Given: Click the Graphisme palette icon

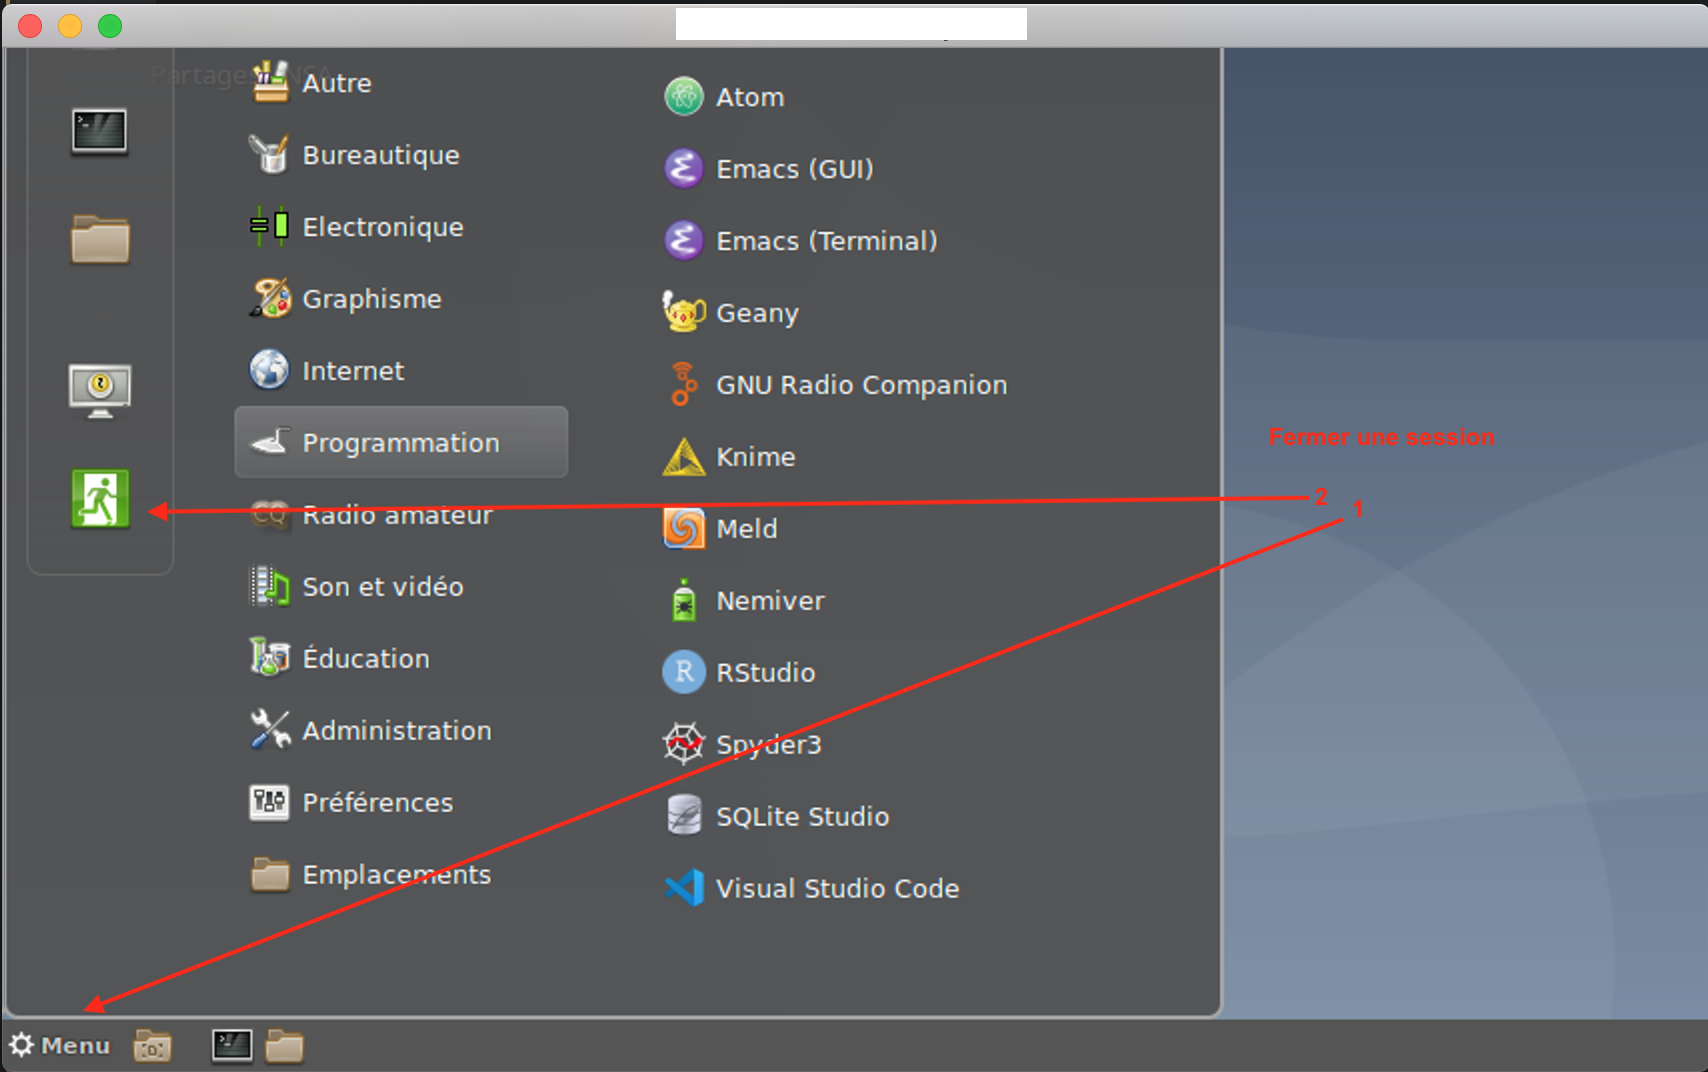Looking at the screenshot, I should point(270,298).
